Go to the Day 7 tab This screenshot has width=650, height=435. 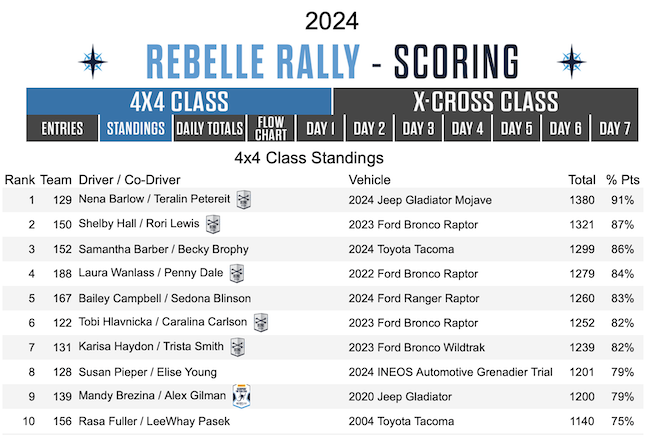tap(614, 128)
